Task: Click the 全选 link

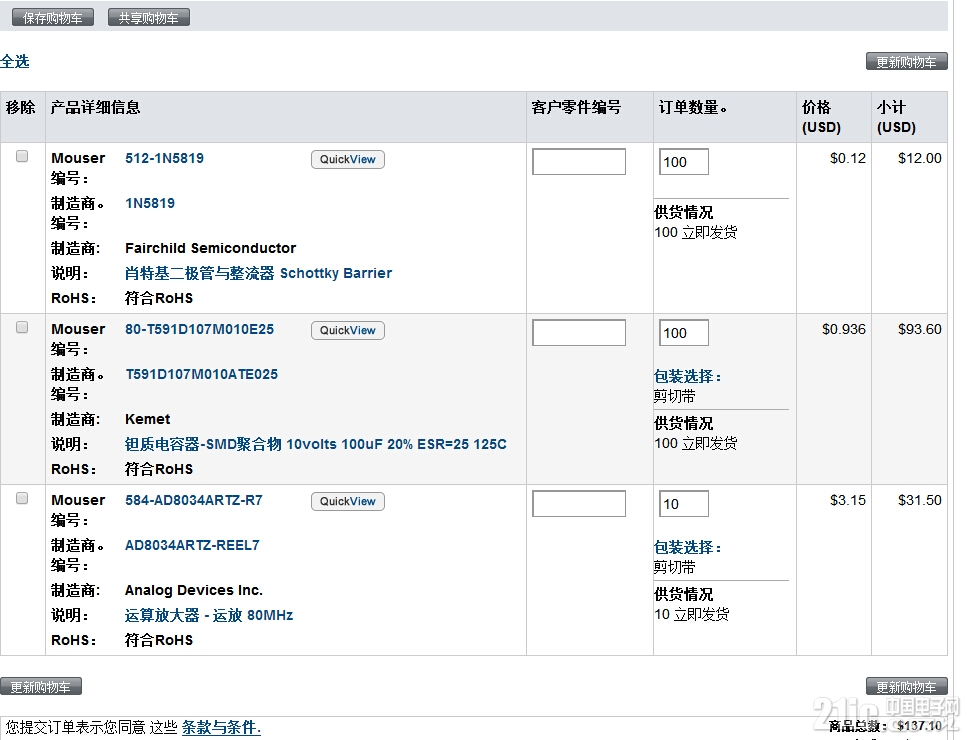Action: pyautogui.click(x=15, y=61)
